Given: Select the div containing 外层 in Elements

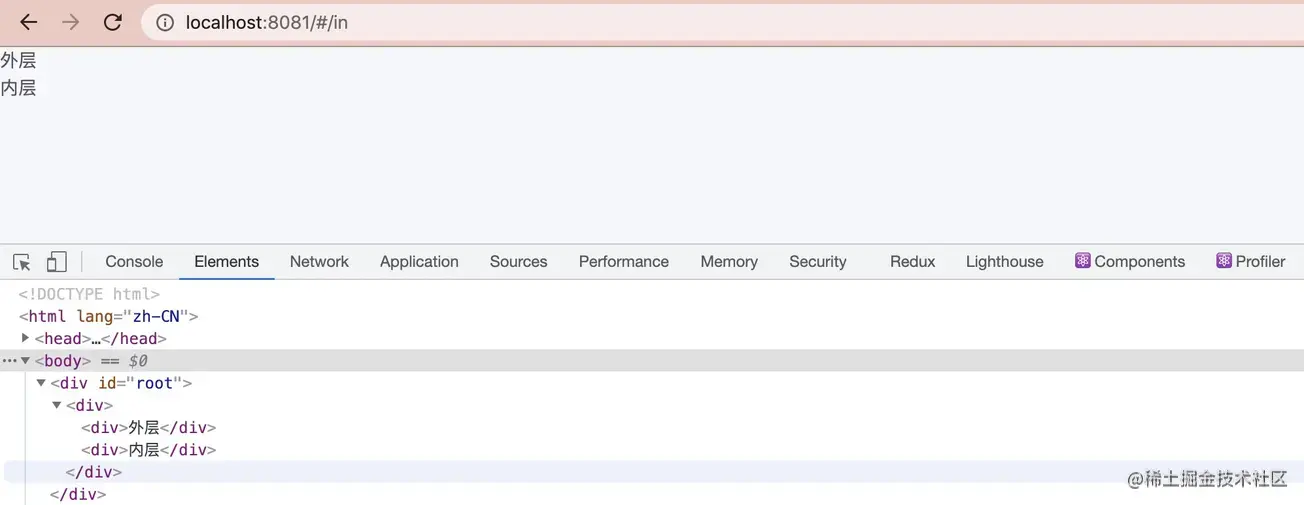Looking at the screenshot, I should click(149, 428).
